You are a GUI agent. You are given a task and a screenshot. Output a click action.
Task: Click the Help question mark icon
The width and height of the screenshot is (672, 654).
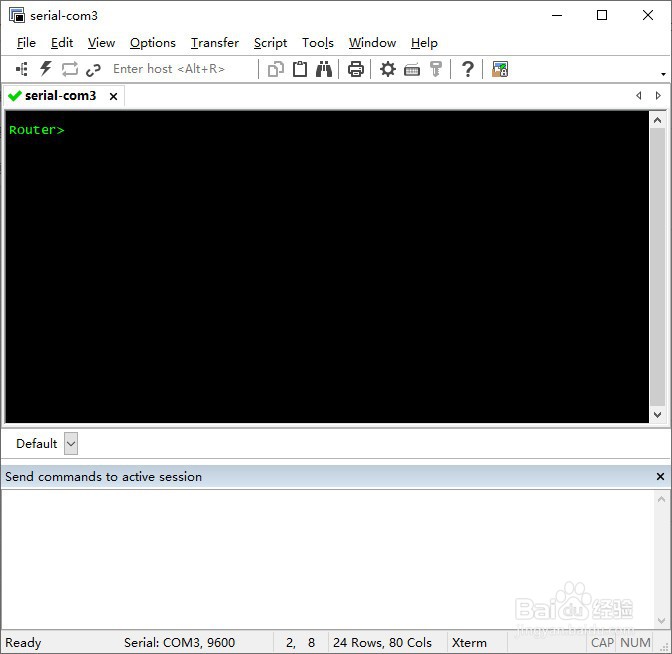(x=468, y=69)
